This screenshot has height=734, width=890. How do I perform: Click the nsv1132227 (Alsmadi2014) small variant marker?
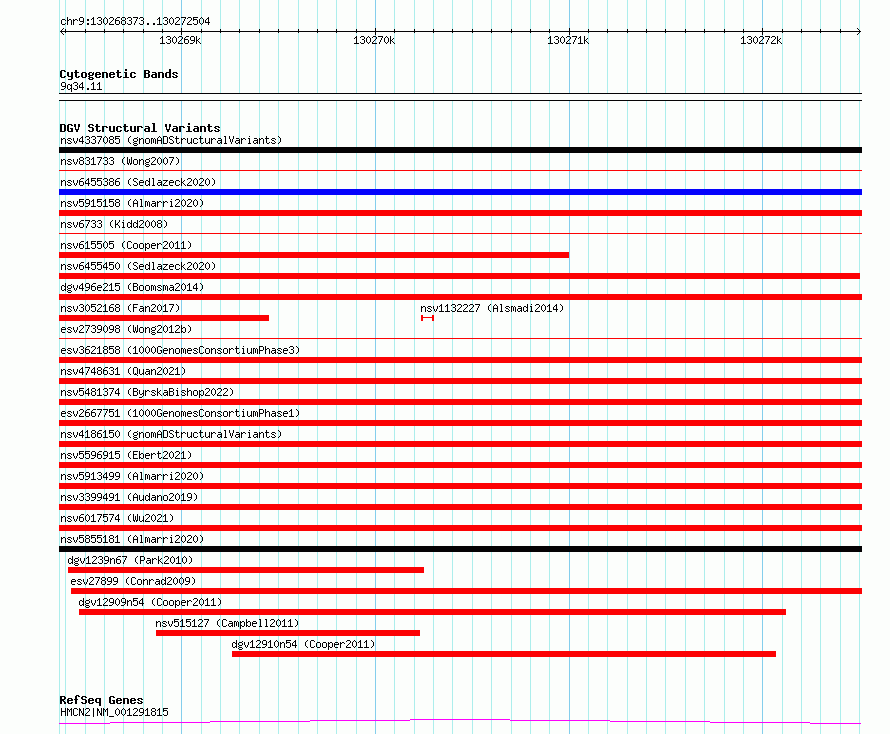pos(427,318)
